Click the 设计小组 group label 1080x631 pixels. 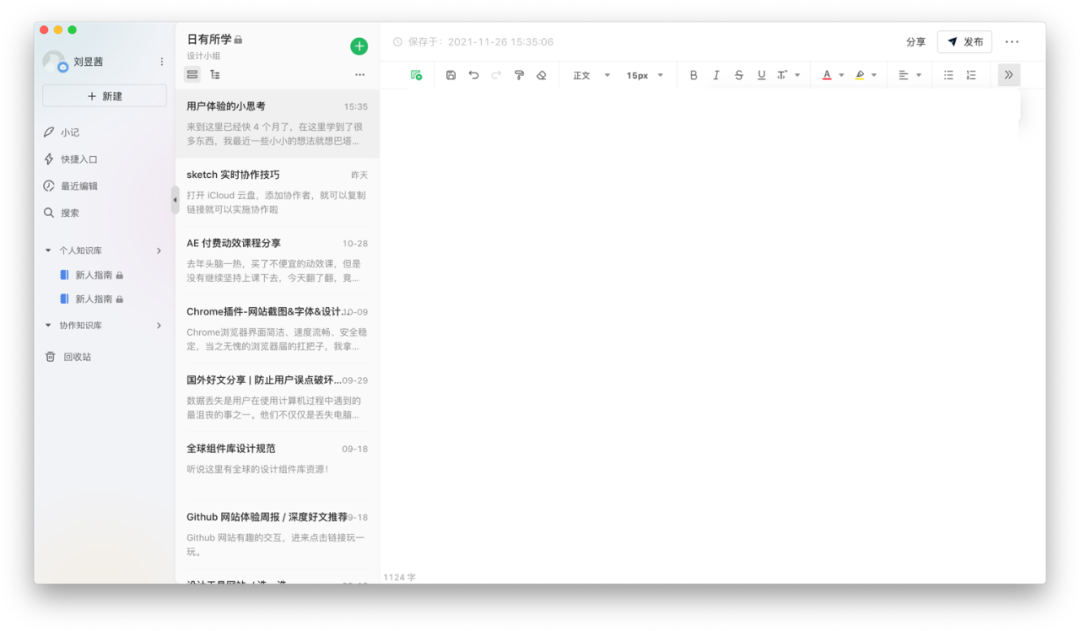pyautogui.click(x=203, y=56)
